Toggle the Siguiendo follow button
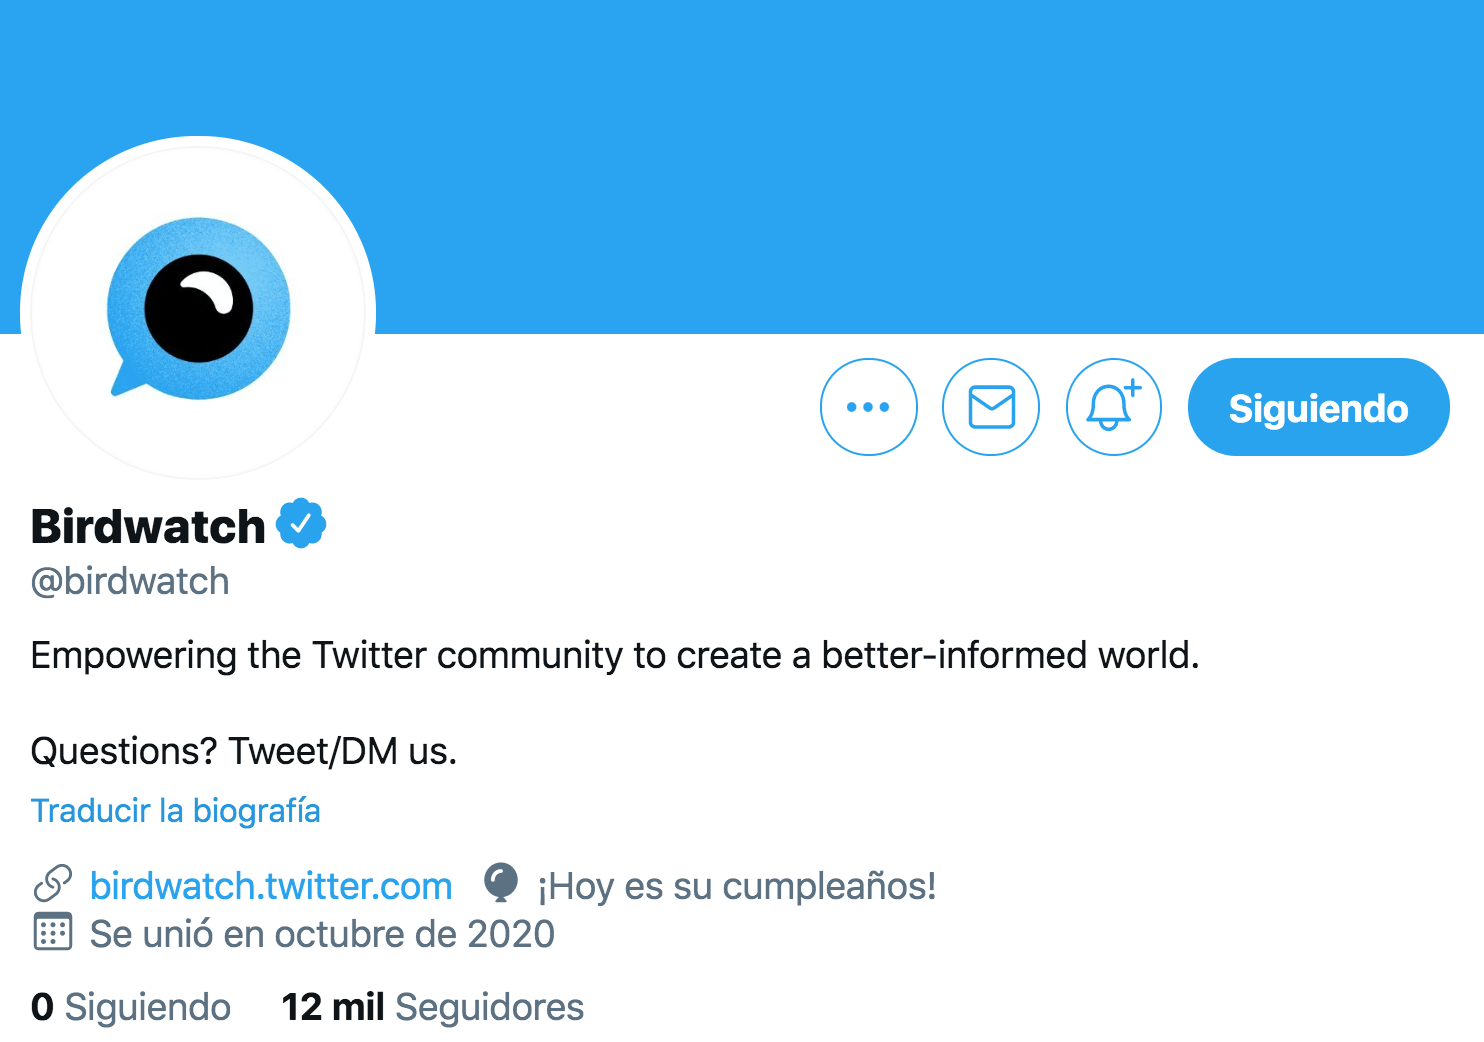 1318,407
